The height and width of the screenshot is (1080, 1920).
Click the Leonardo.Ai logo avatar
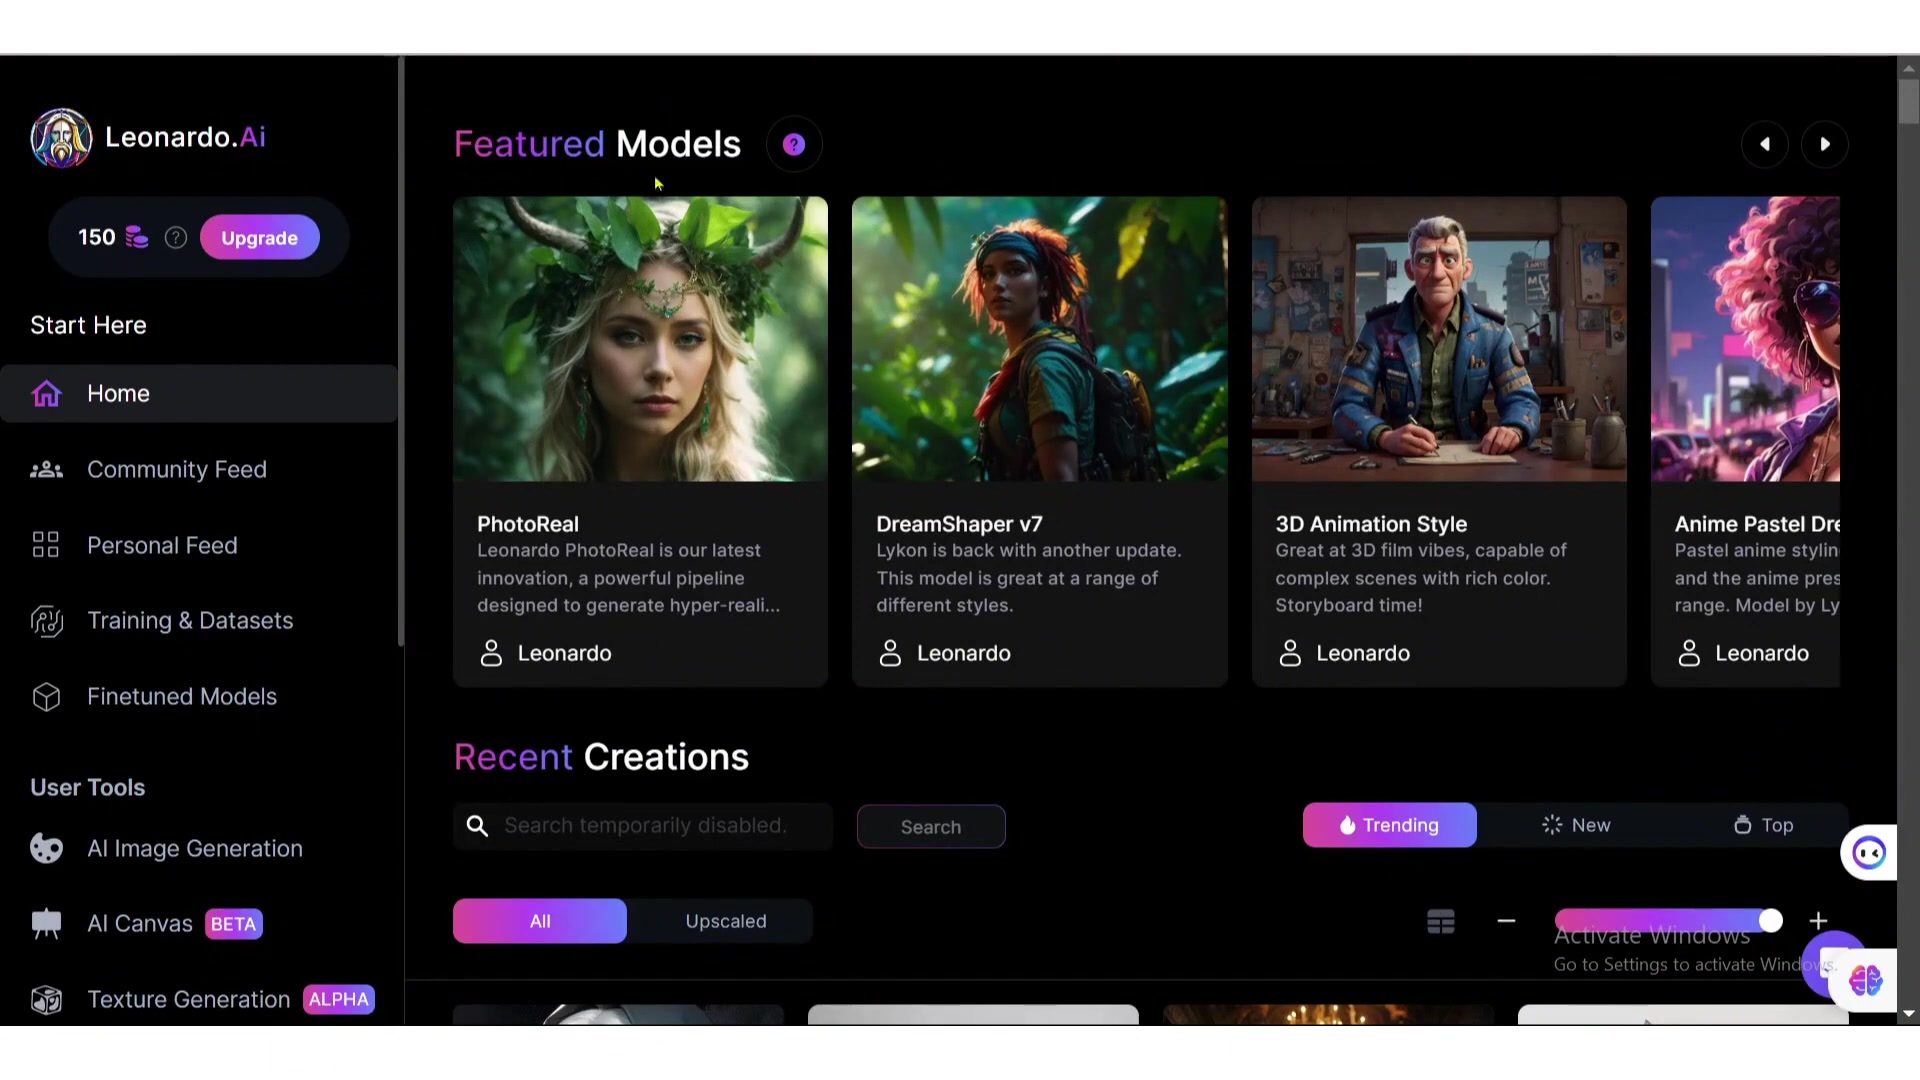[x=61, y=138]
